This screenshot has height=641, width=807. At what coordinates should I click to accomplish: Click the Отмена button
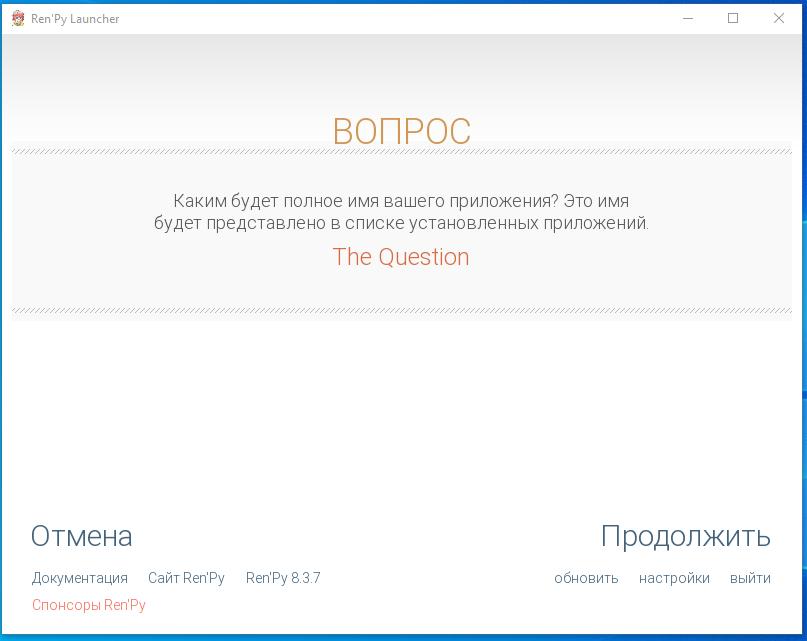tap(81, 536)
